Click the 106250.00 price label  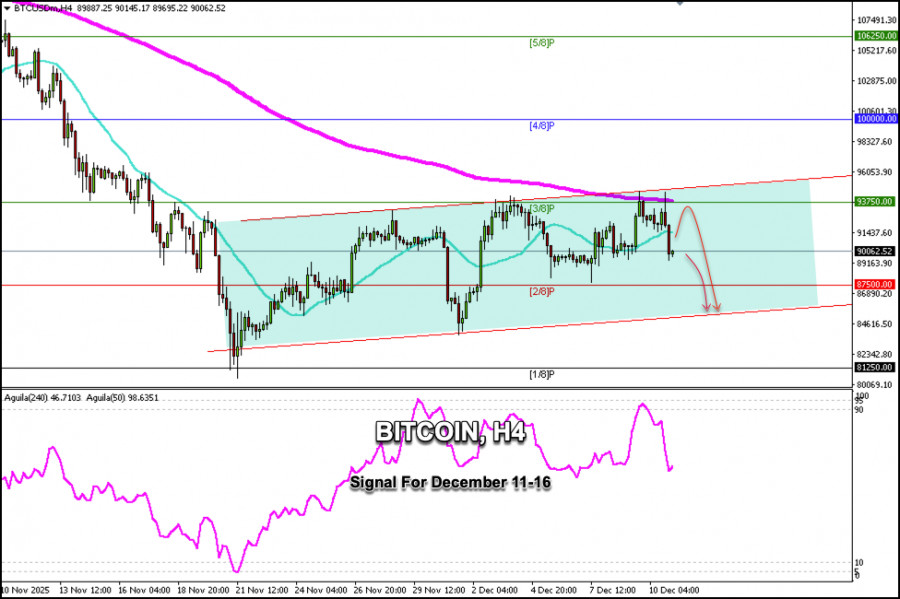pos(876,36)
